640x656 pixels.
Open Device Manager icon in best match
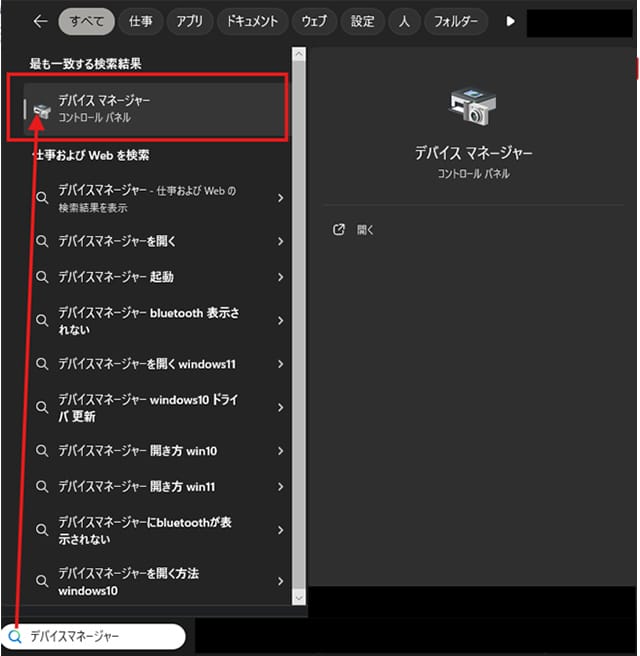click(x=41, y=111)
